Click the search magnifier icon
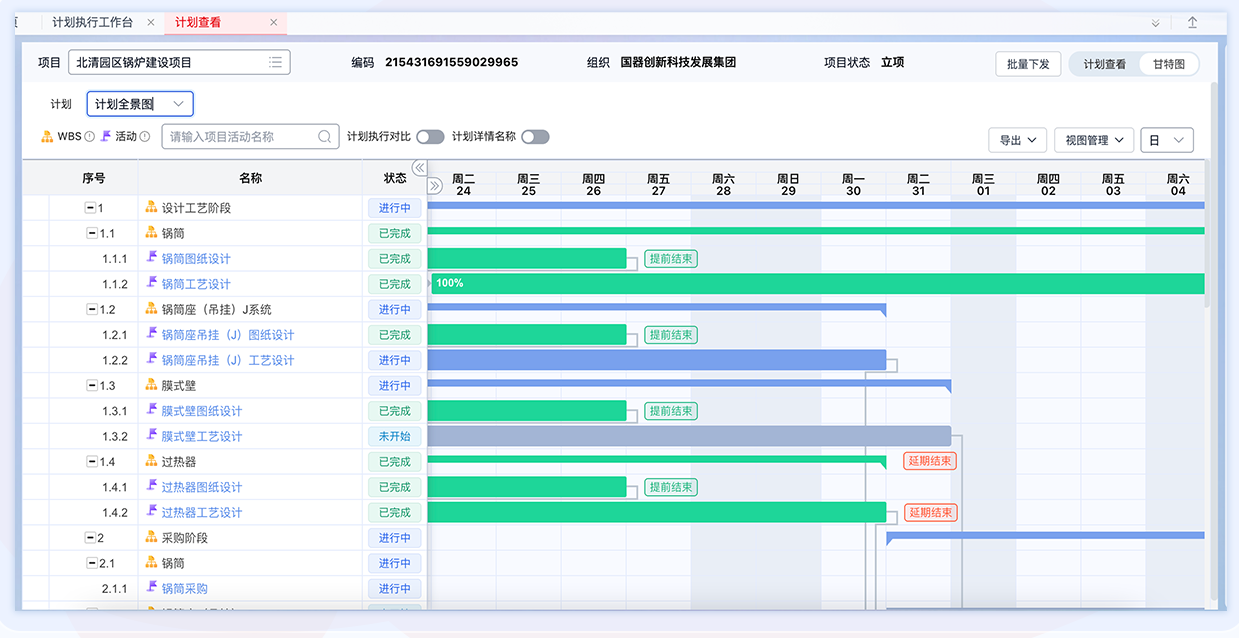The image size is (1239, 638). coord(325,137)
